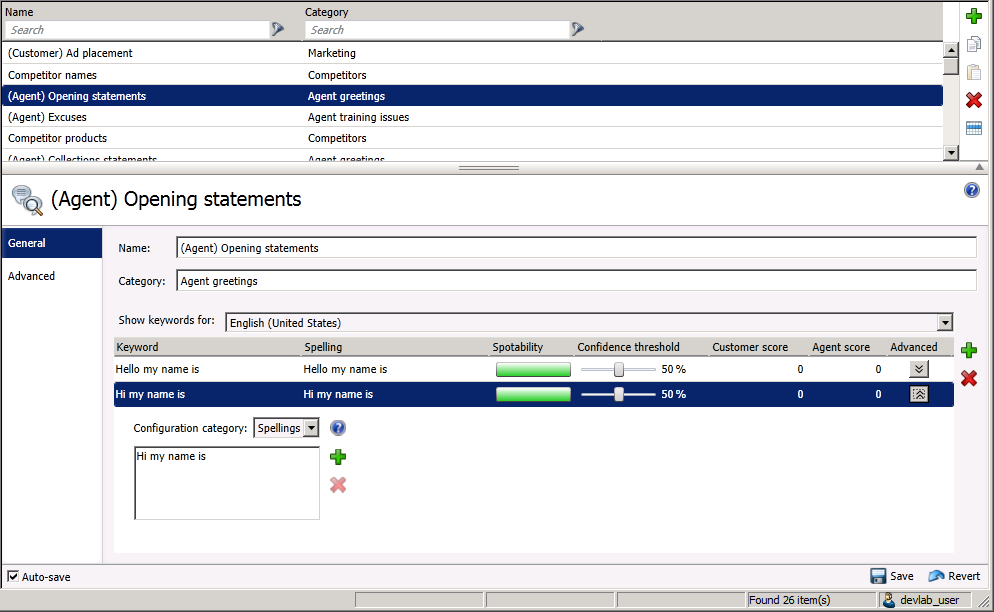Select the General tab

[x=27, y=243]
